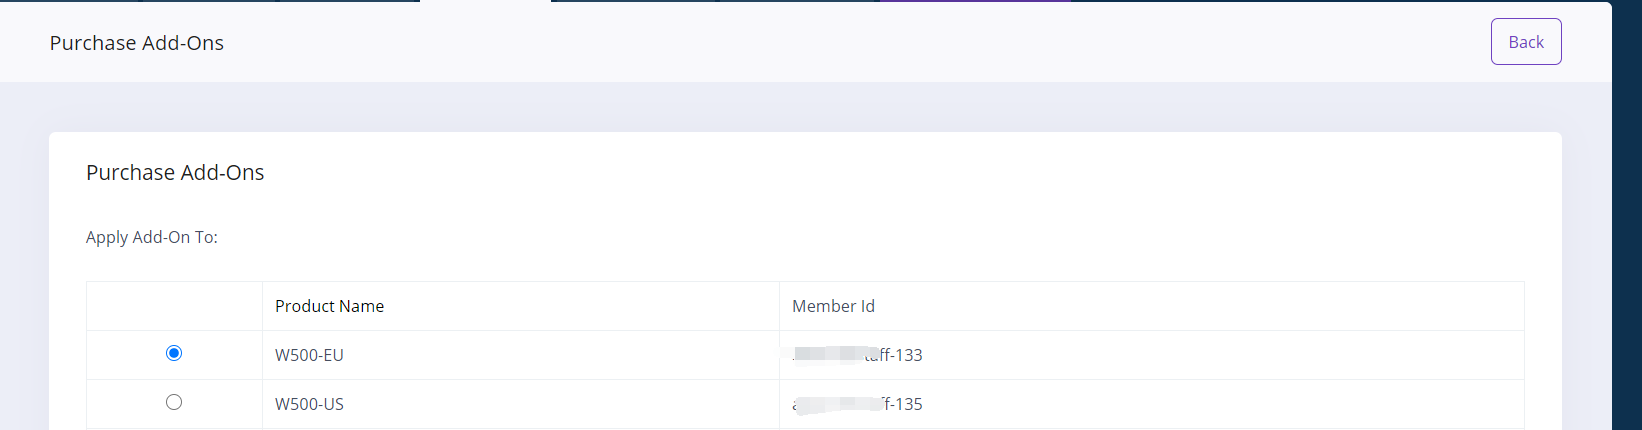Viewport: 1642px width, 430px height.
Task: Click the Purchase Add-Ons title in top header bar
Action: (137, 43)
